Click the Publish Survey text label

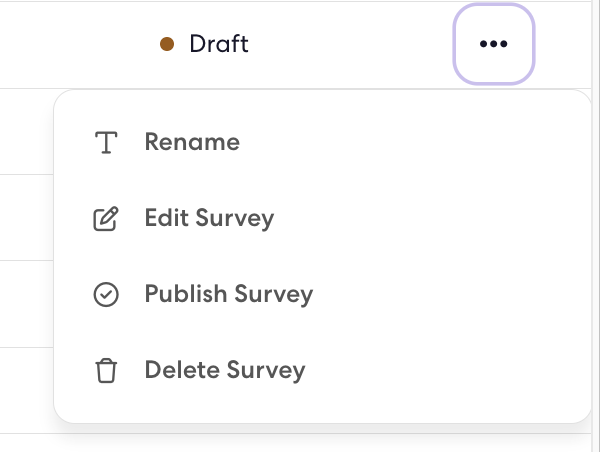(x=229, y=294)
